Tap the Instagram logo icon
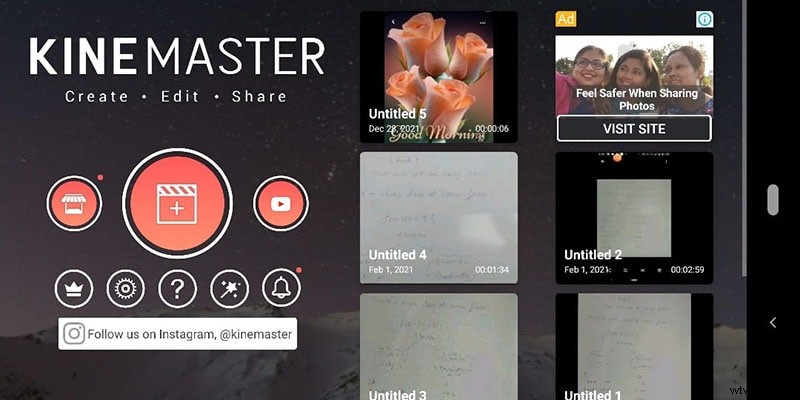This screenshot has height=400, width=800. pos(74,334)
